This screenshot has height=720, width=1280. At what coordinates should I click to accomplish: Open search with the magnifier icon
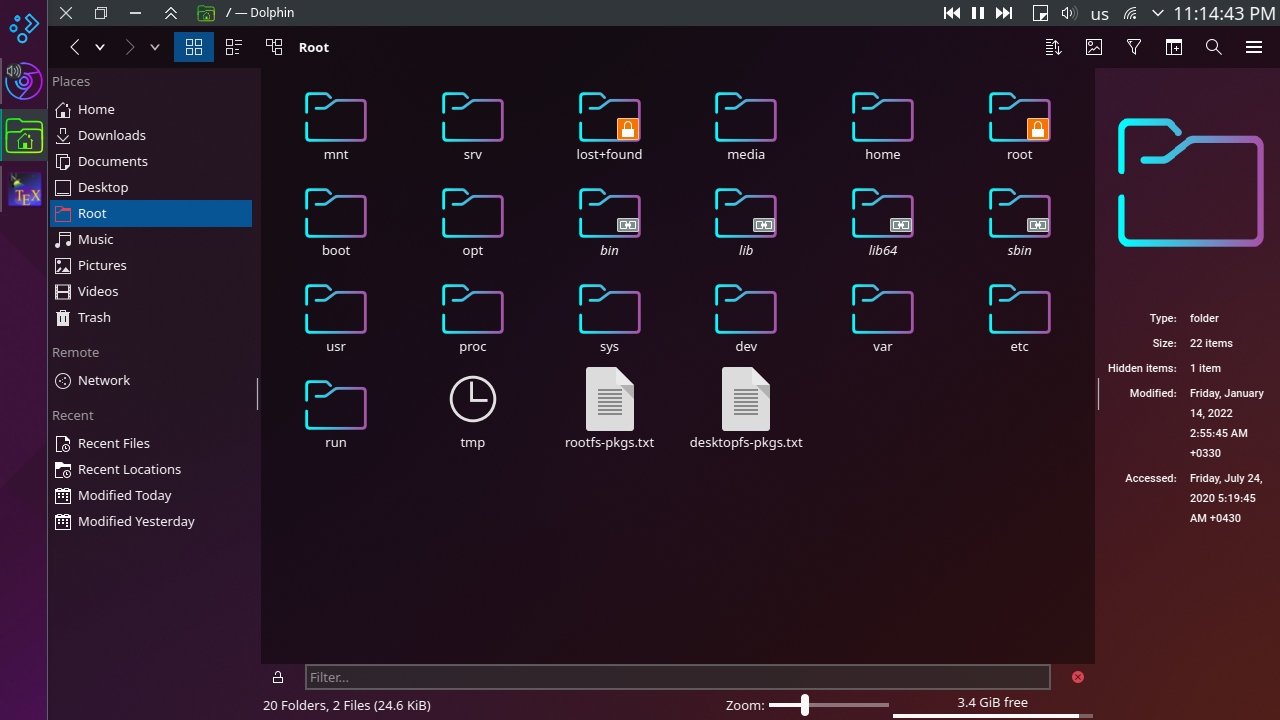[1214, 47]
